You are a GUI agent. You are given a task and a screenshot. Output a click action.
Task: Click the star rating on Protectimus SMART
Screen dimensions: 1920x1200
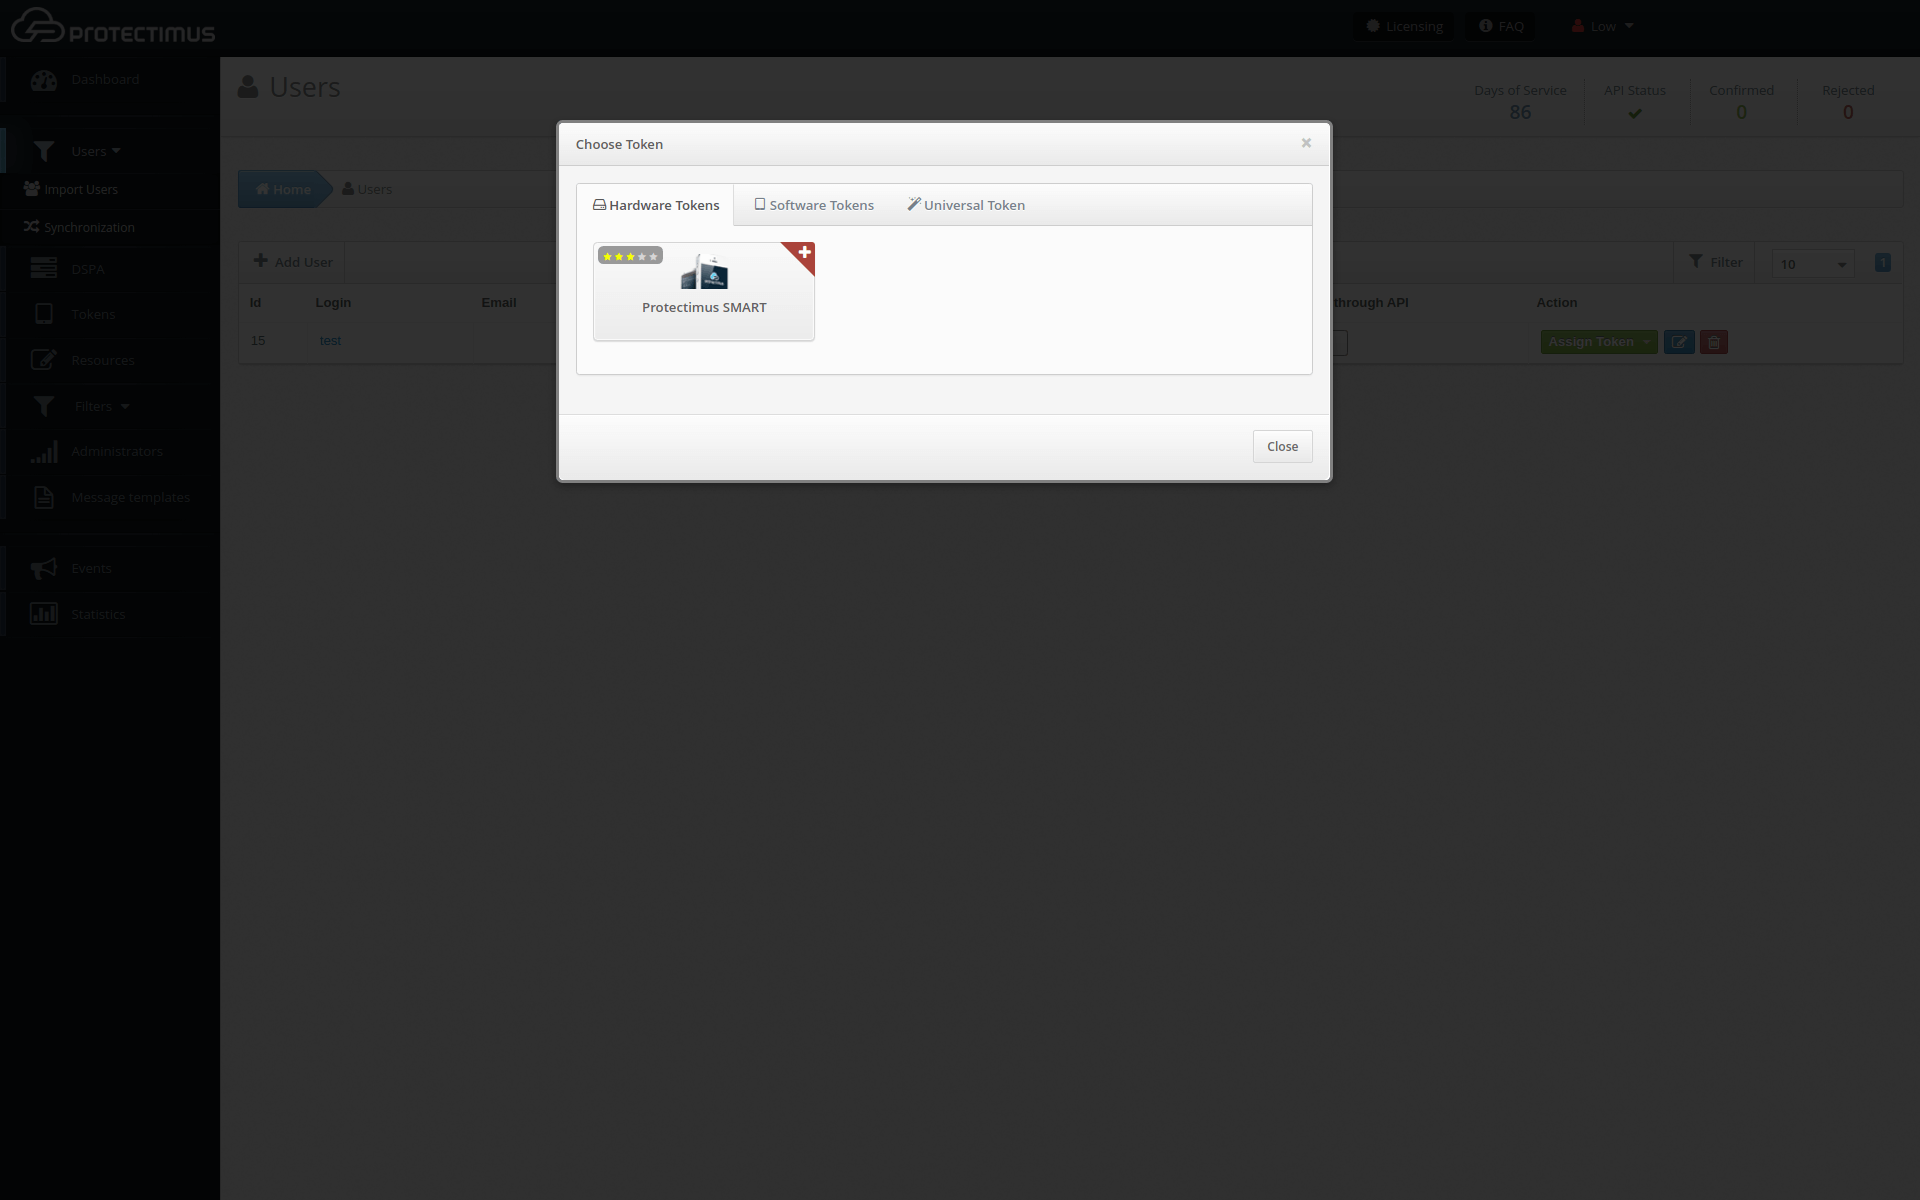click(x=629, y=254)
